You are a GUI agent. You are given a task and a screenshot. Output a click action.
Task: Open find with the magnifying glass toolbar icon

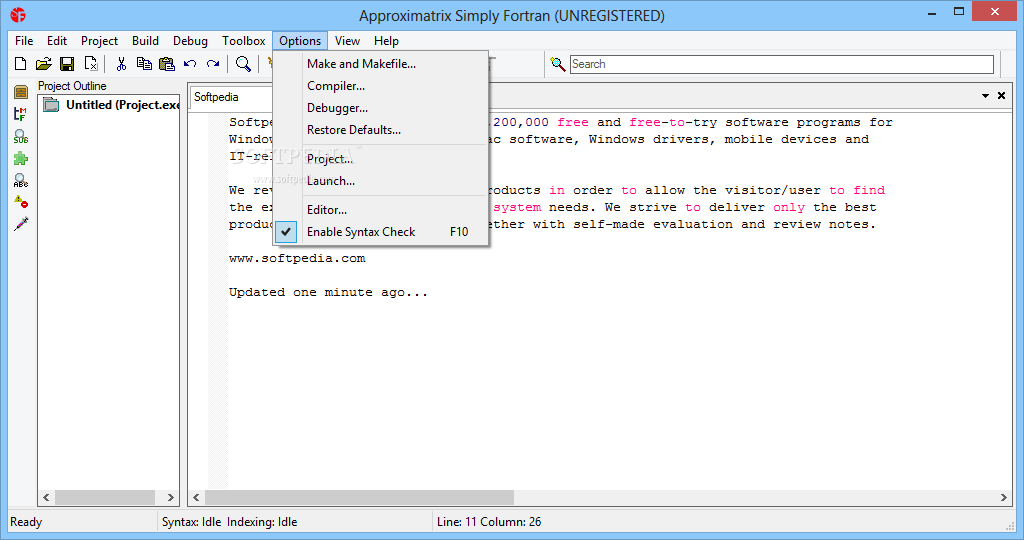click(243, 64)
